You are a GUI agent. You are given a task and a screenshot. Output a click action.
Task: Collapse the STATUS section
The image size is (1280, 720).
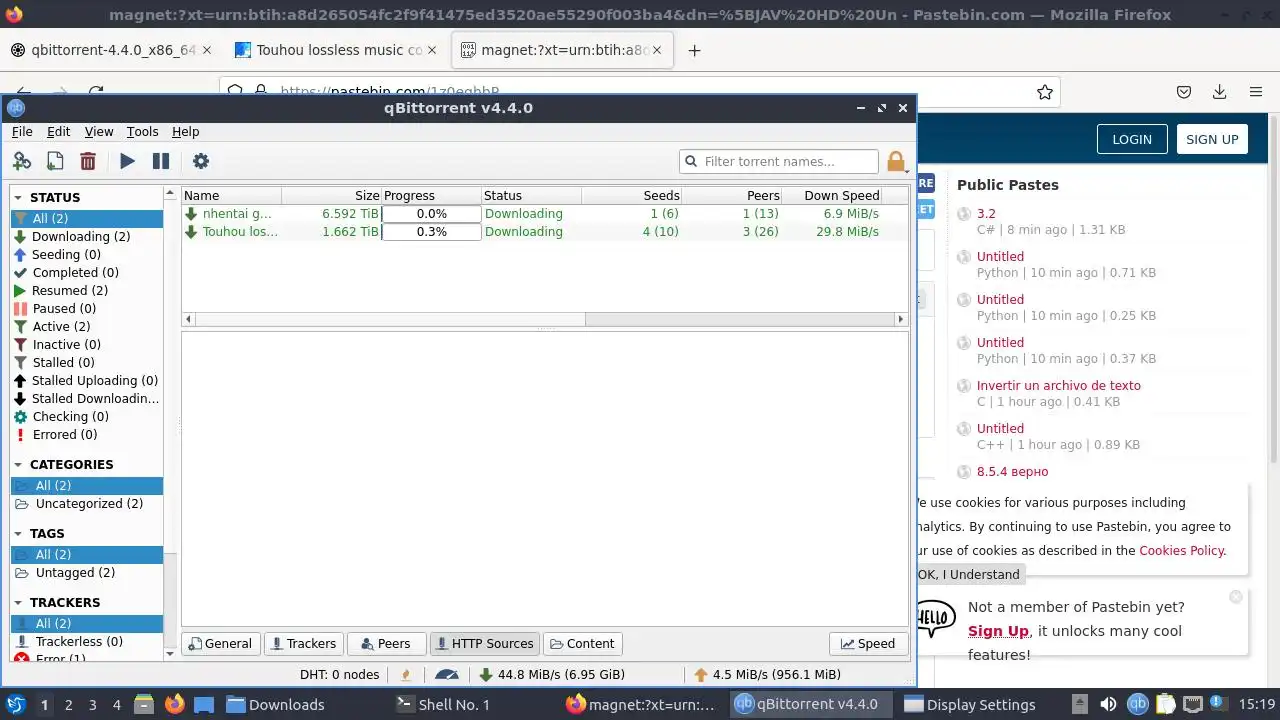tap(18, 198)
